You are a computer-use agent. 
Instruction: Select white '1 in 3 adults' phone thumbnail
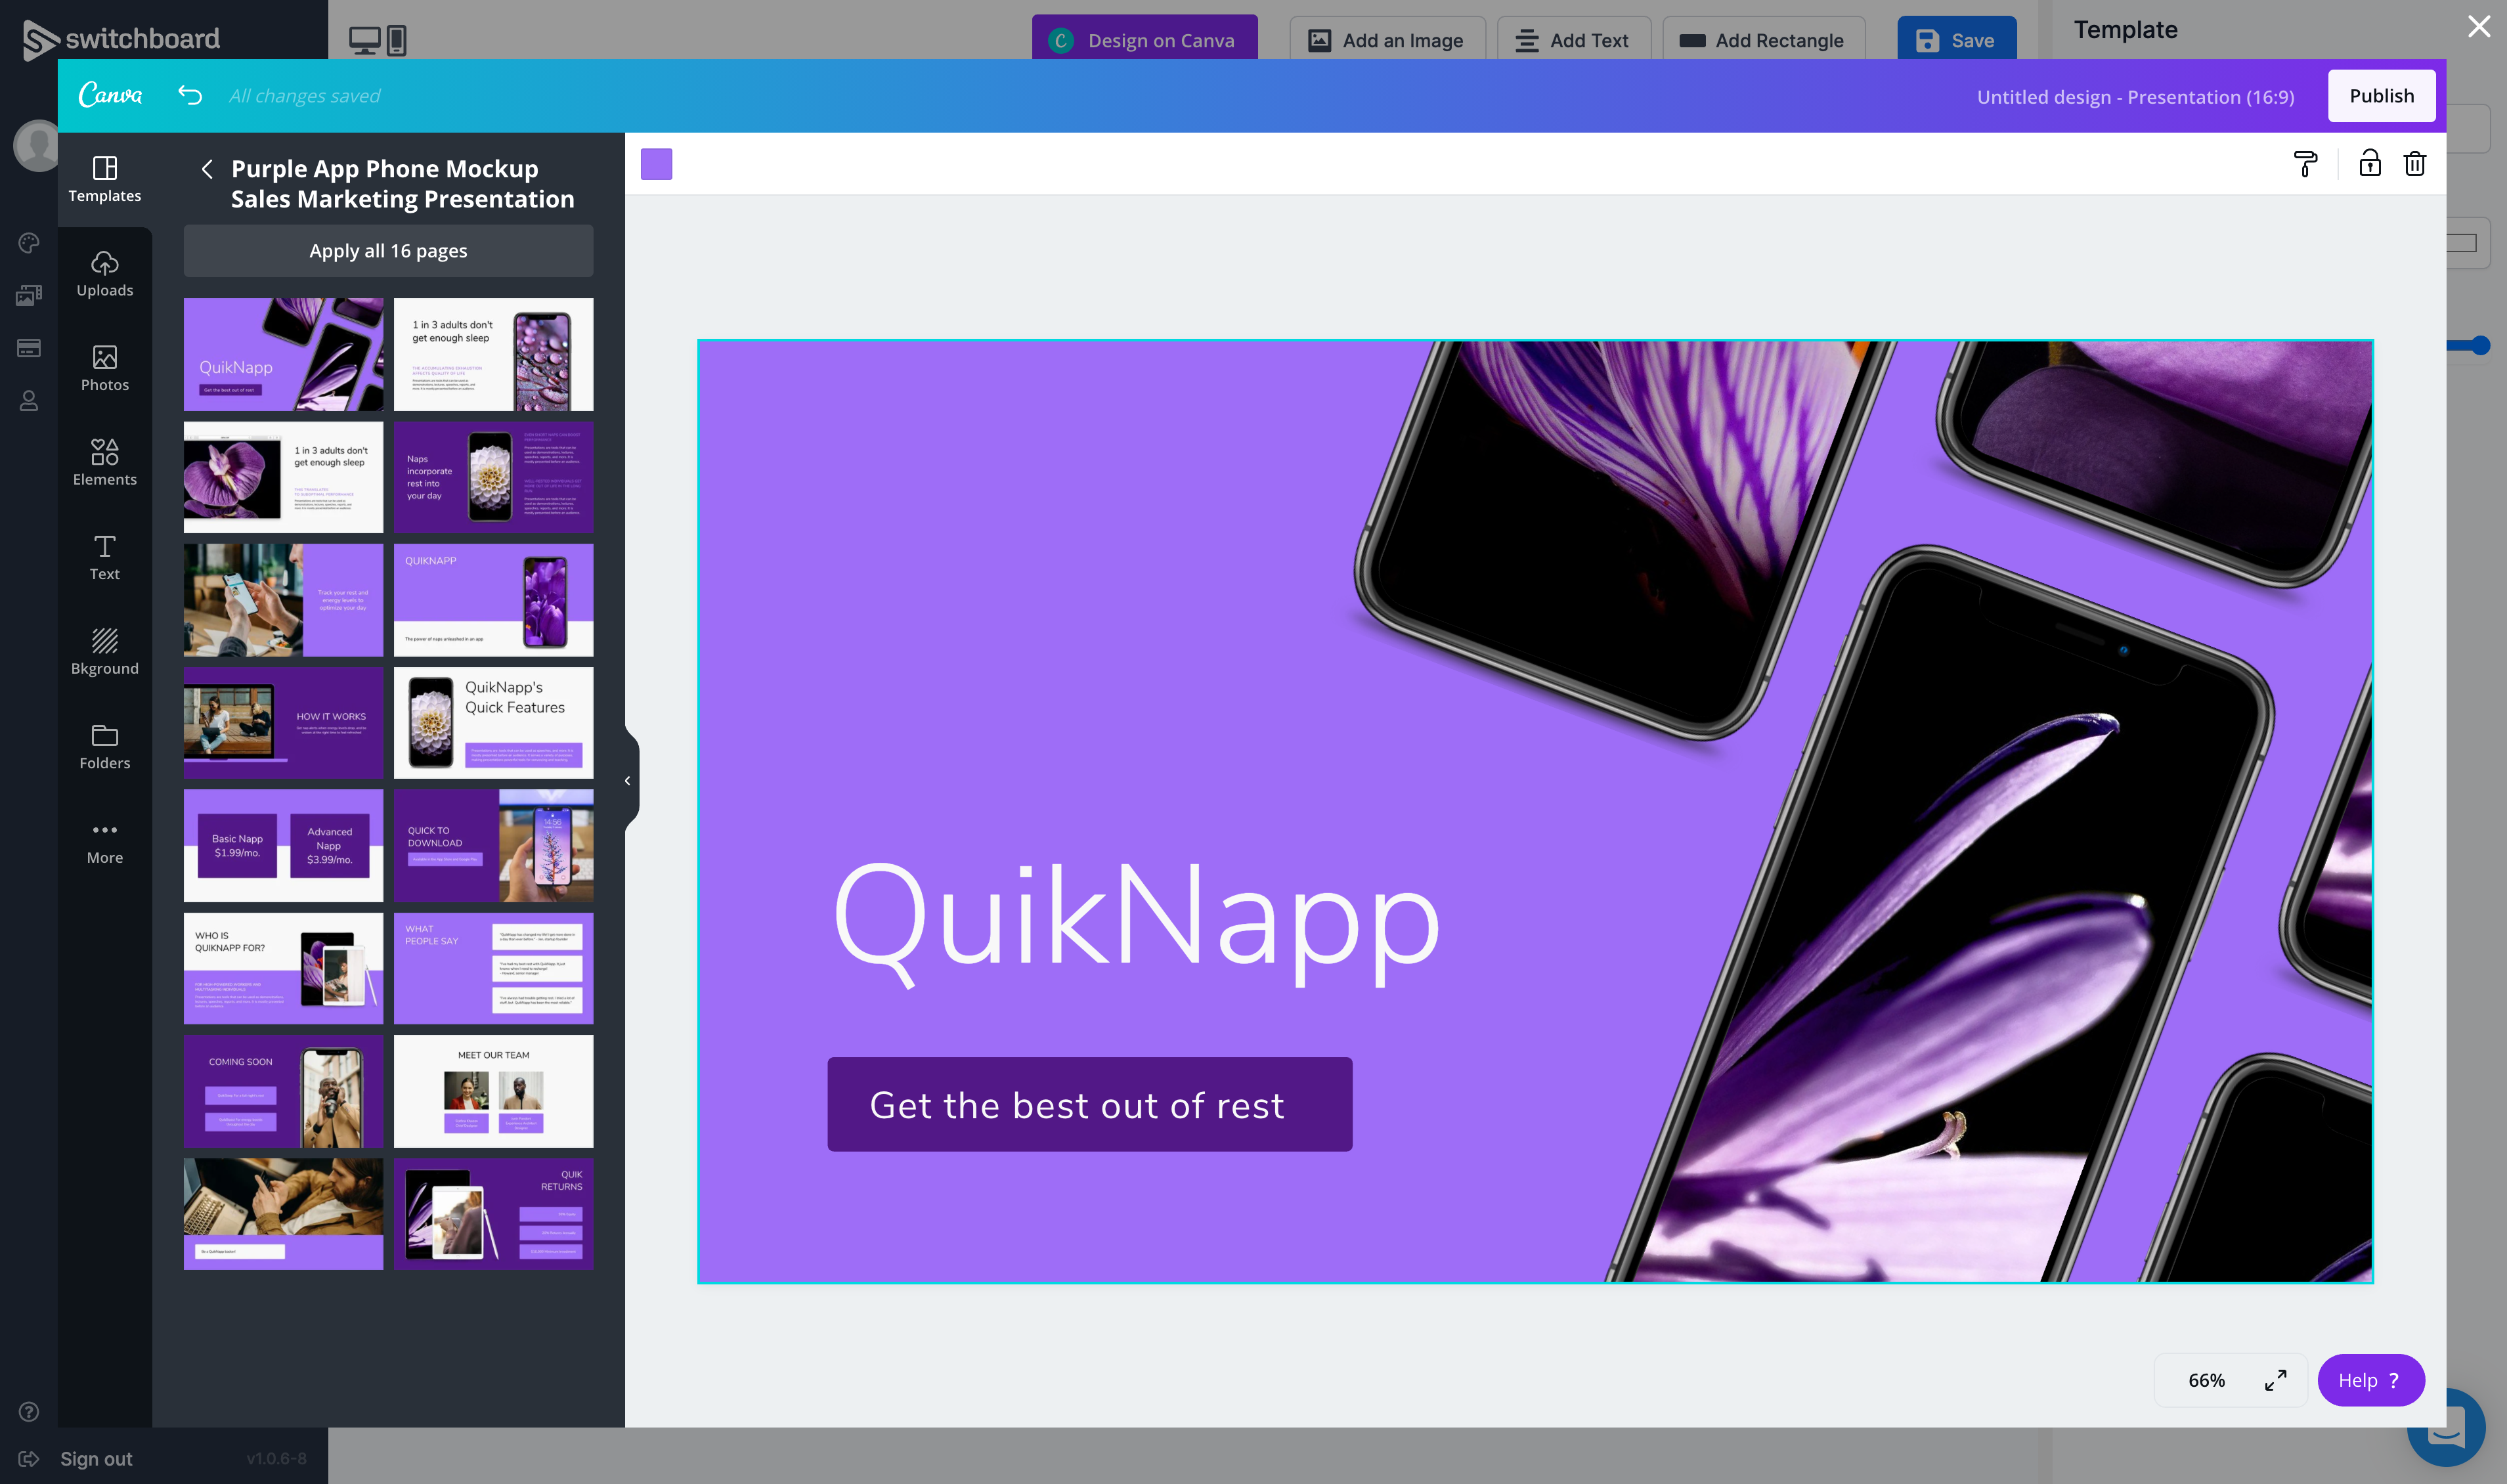(x=493, y=354)
